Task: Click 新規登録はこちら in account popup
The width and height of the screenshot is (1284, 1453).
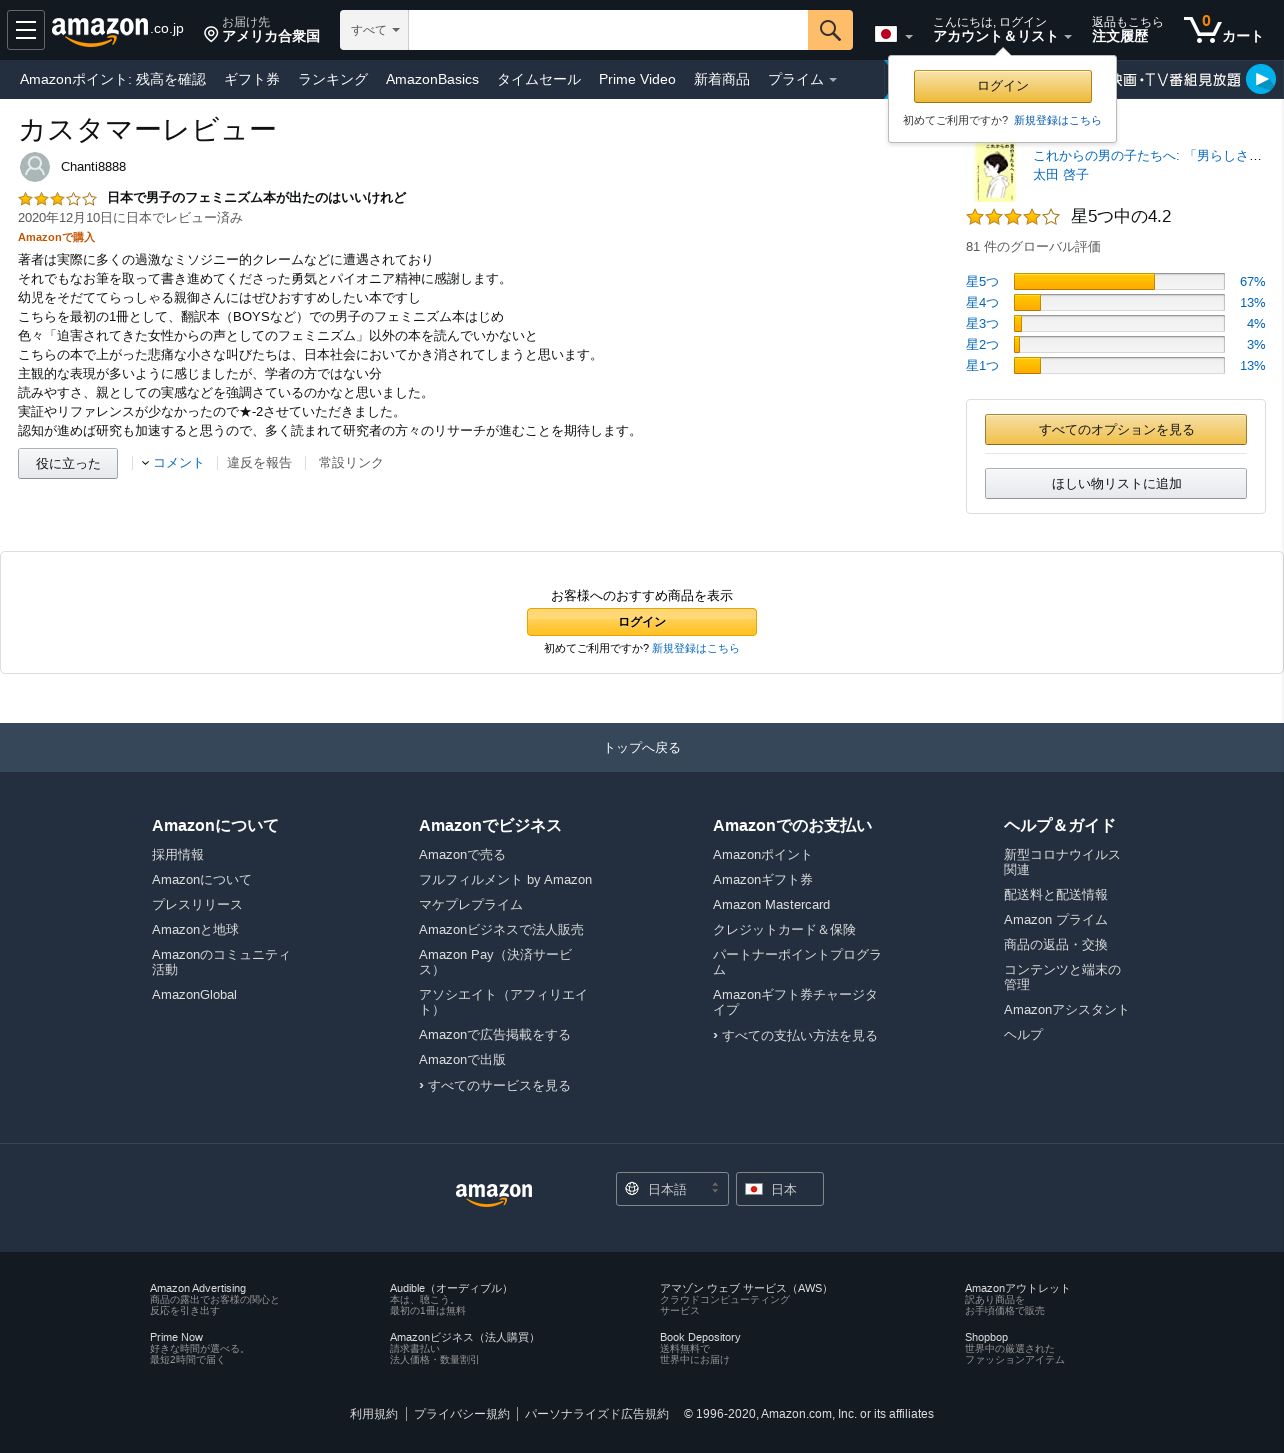Action: pos(1057,120)
